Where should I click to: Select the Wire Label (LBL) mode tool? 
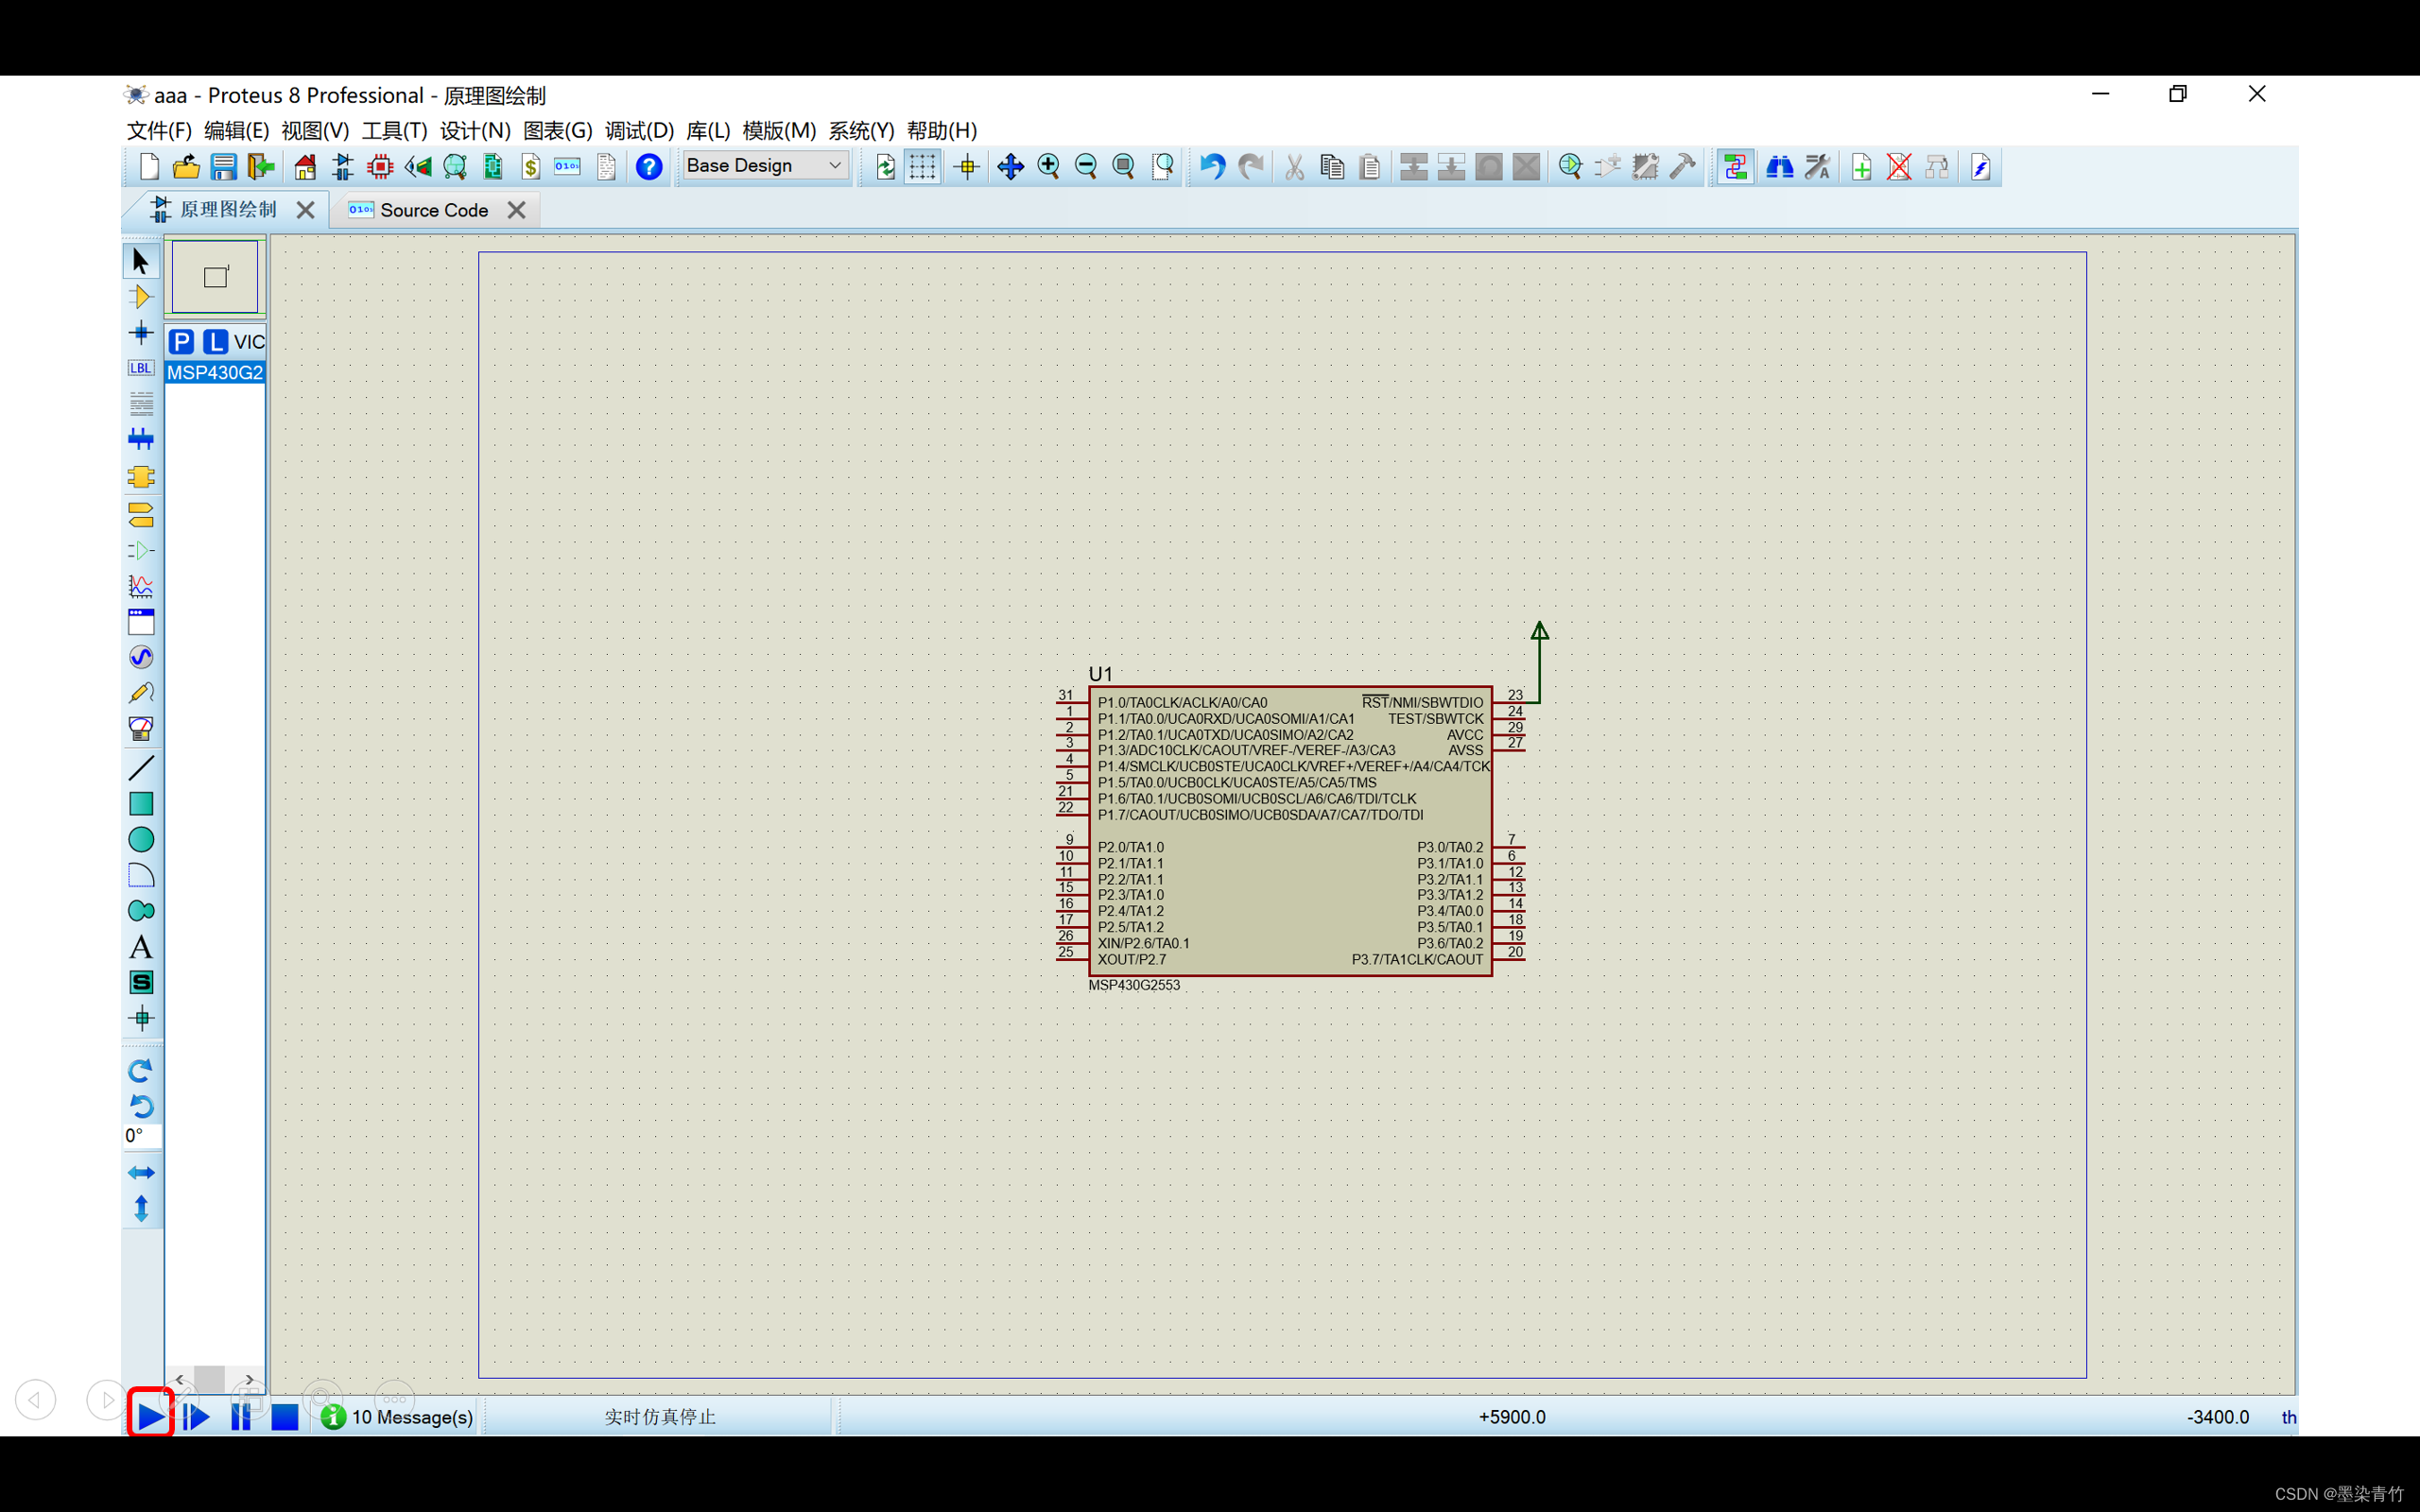tap(141, 367)
